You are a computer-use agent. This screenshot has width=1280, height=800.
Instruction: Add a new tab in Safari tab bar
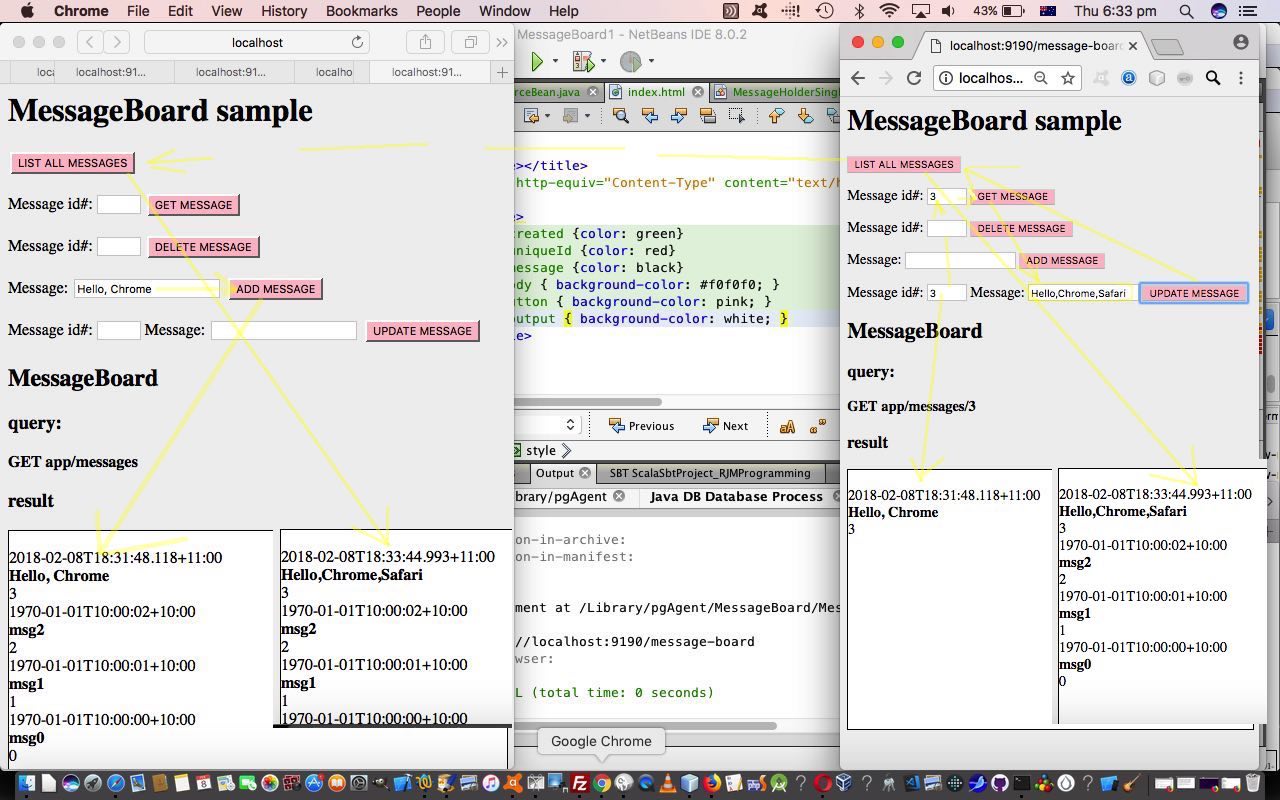tap(502, 72)
